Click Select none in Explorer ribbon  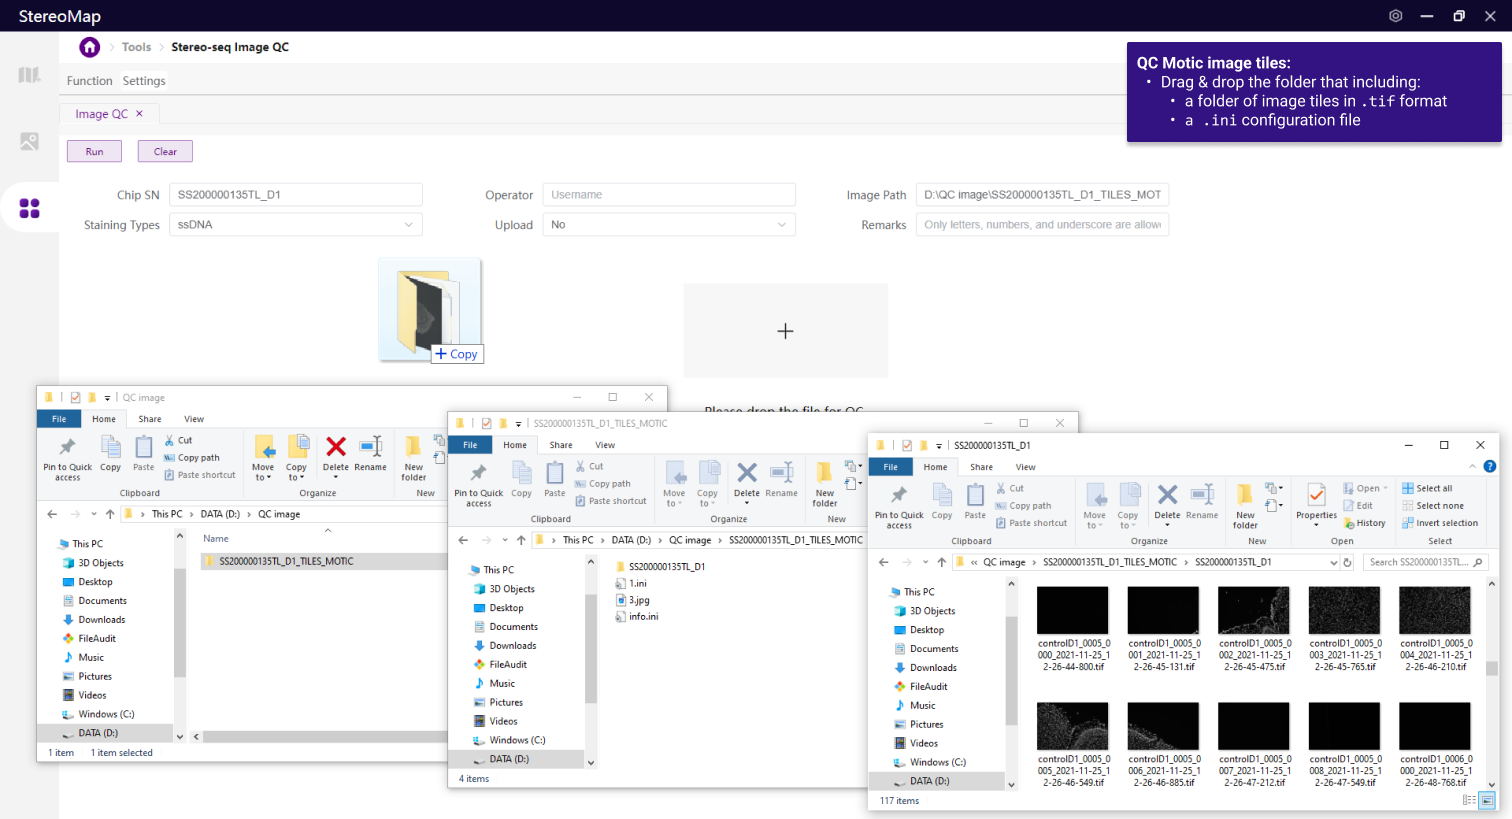click(x=1432, y=506)
